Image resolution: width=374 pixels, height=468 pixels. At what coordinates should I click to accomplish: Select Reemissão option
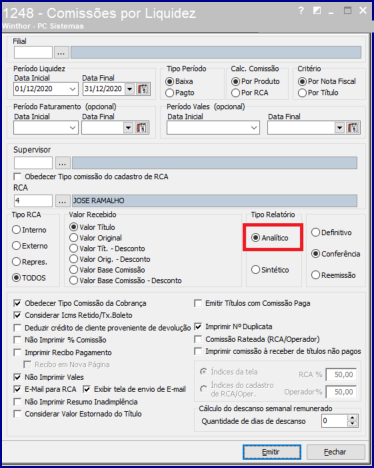coord(334,275)
